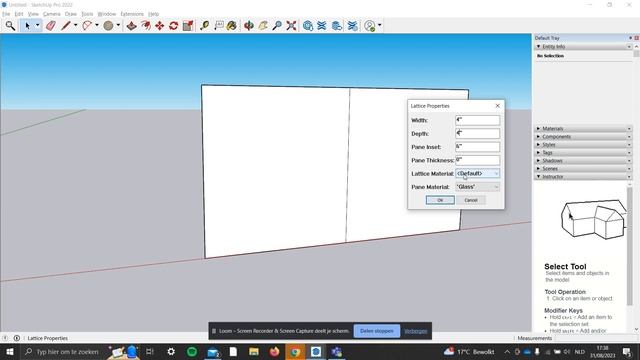Open the Camera menu
This screenshot has height=360, width=640.
[x=51, y=14]
